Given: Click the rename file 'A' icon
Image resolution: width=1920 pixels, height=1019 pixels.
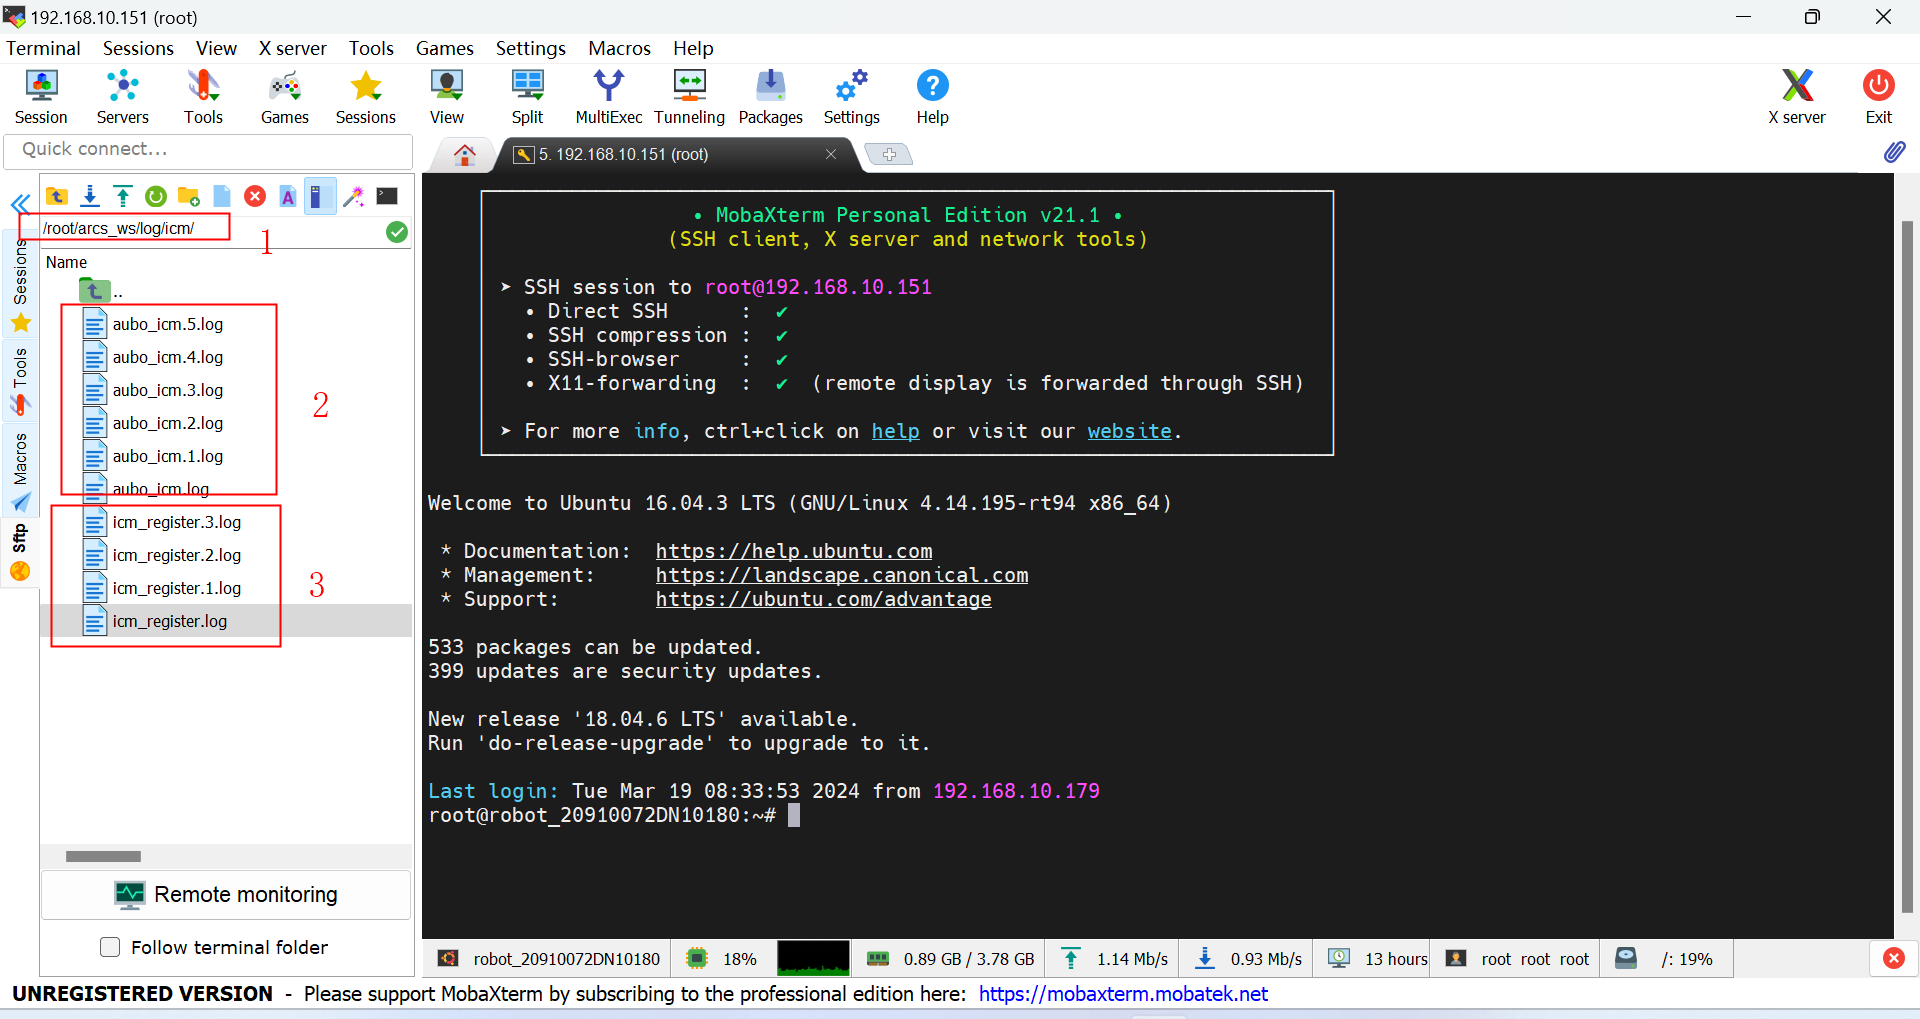Looking at the screenshot, I should click(288, 196).
